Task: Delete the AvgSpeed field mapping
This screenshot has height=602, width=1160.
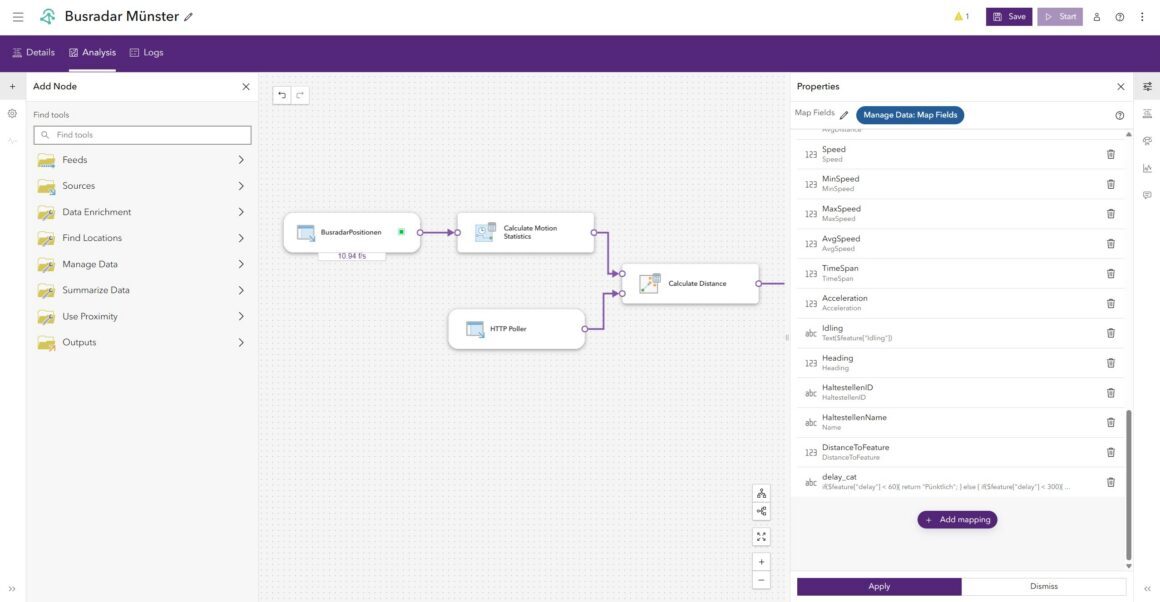Action: tap(1110, 243)
